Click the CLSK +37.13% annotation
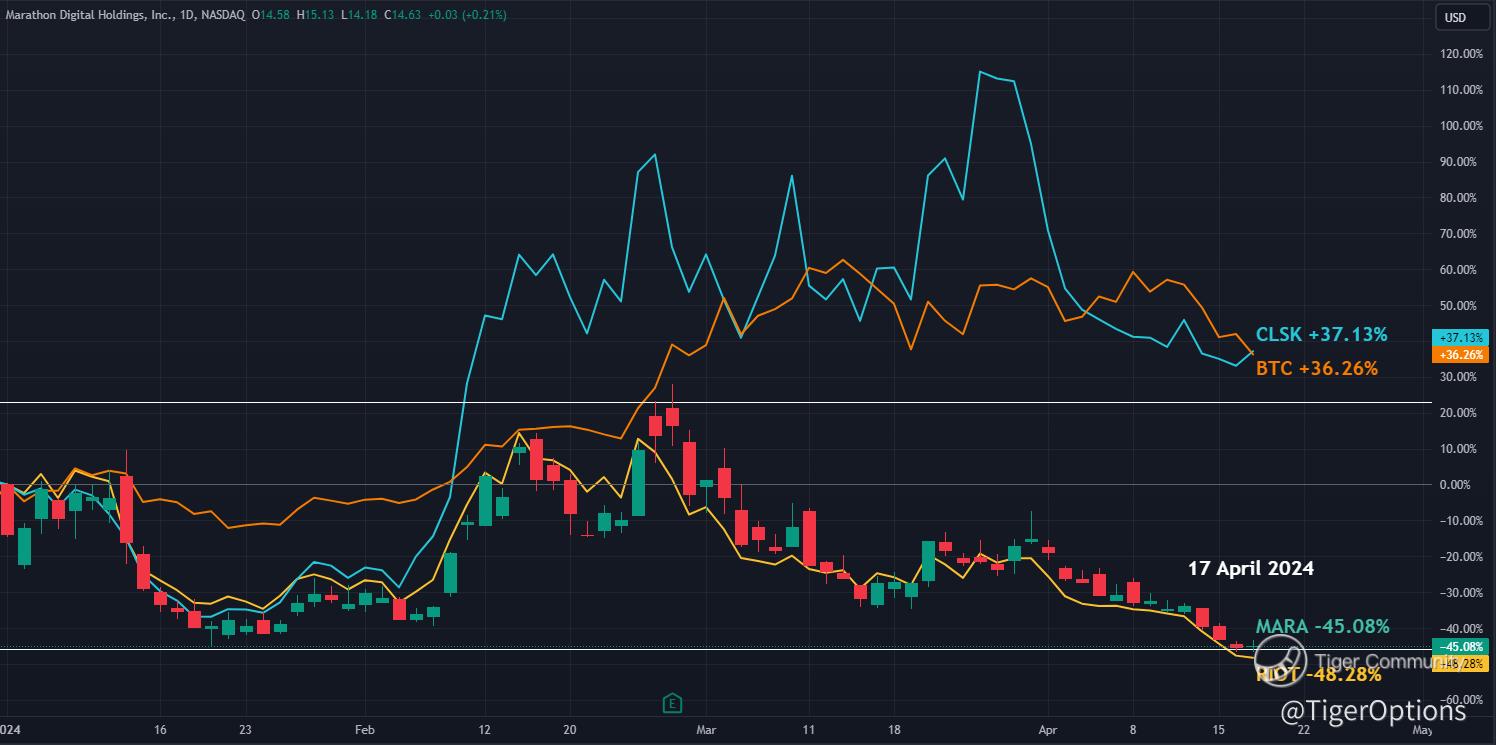Viewport: 1496px width, 745px height. point(1321,335)
